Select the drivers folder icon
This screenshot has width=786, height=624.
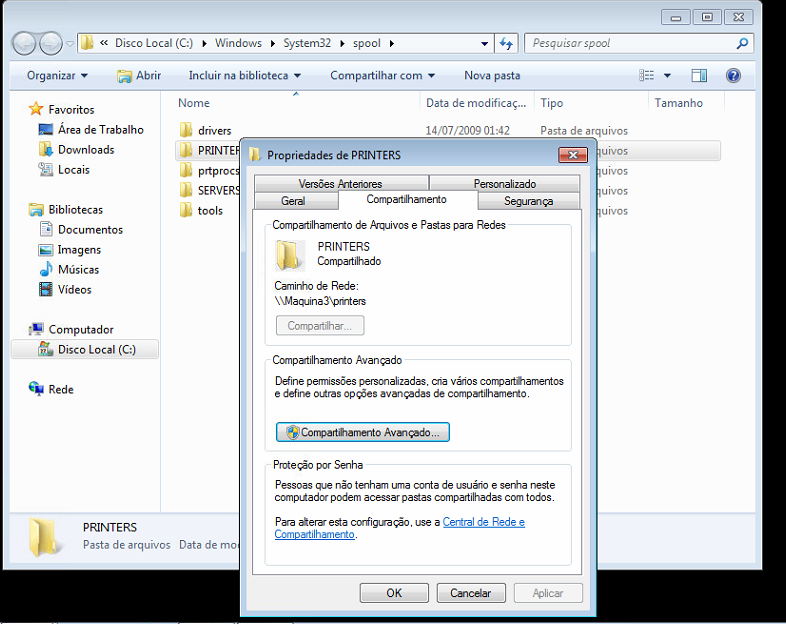tap(186, 130)
